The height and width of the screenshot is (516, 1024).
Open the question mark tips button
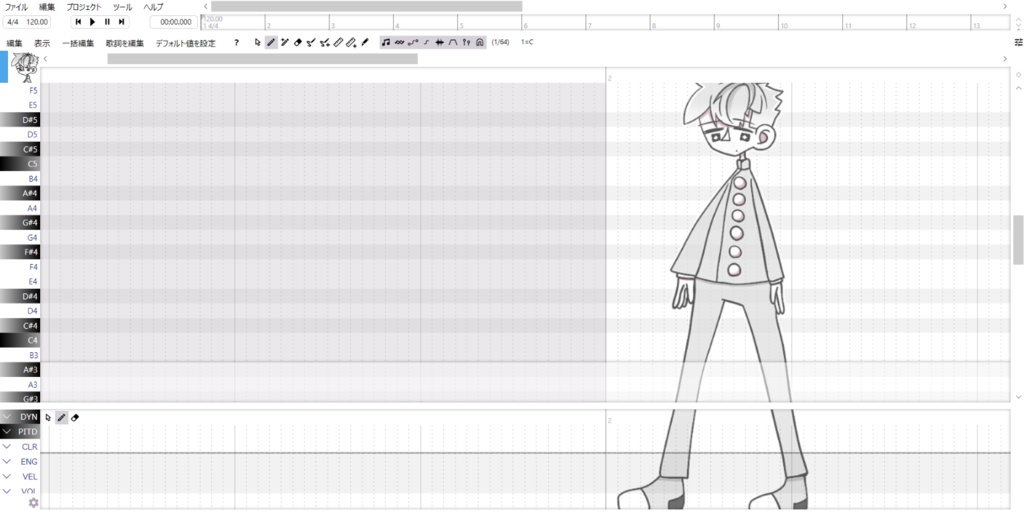(236, 42)
